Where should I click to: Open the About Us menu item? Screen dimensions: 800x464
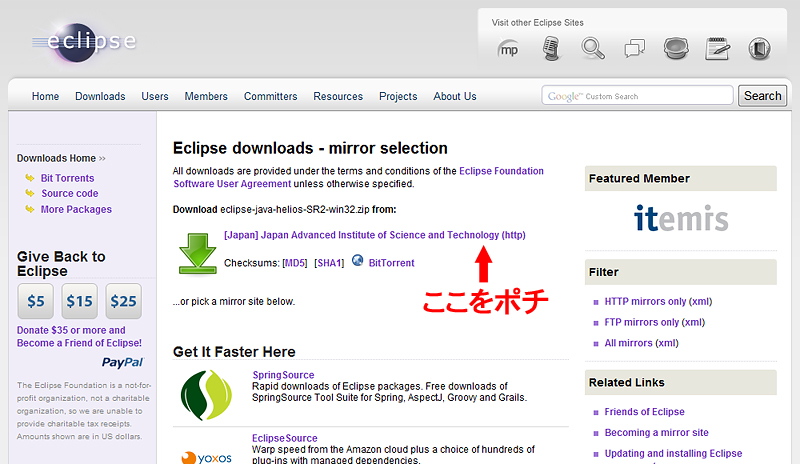coord(455,96)
